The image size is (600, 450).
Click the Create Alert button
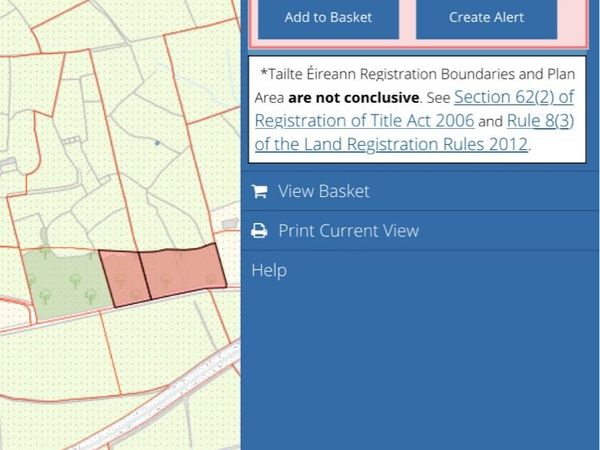(x=486, y=18)
